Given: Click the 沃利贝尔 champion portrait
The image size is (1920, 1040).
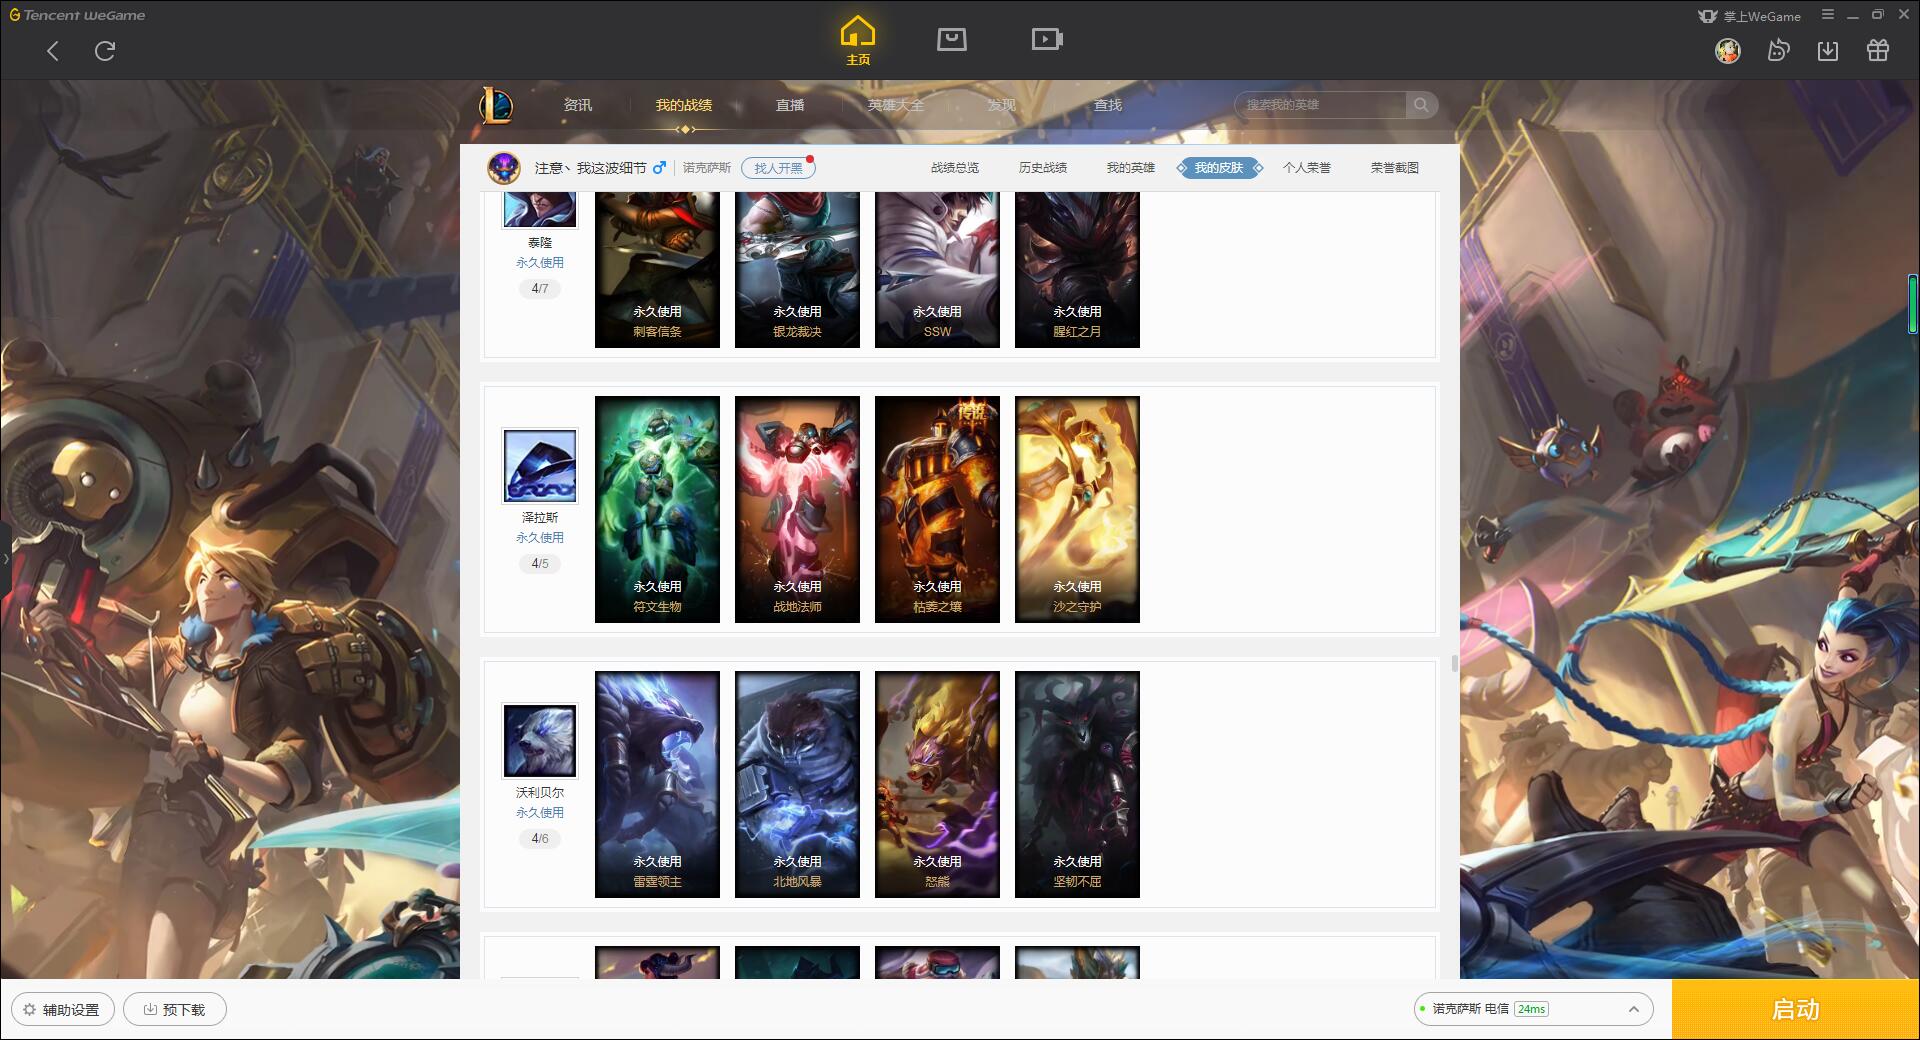Looking at the screenshot, I should coord(540,741).
